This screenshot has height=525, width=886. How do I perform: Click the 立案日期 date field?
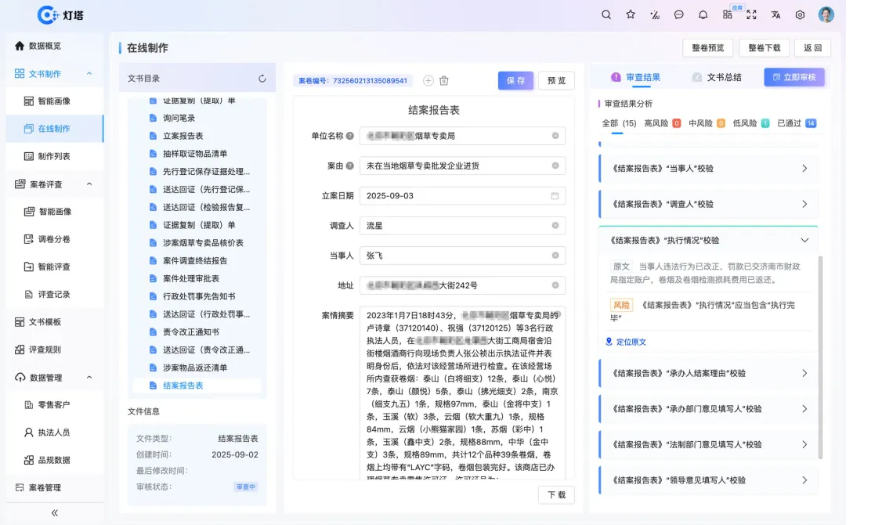tap(462, 196)
